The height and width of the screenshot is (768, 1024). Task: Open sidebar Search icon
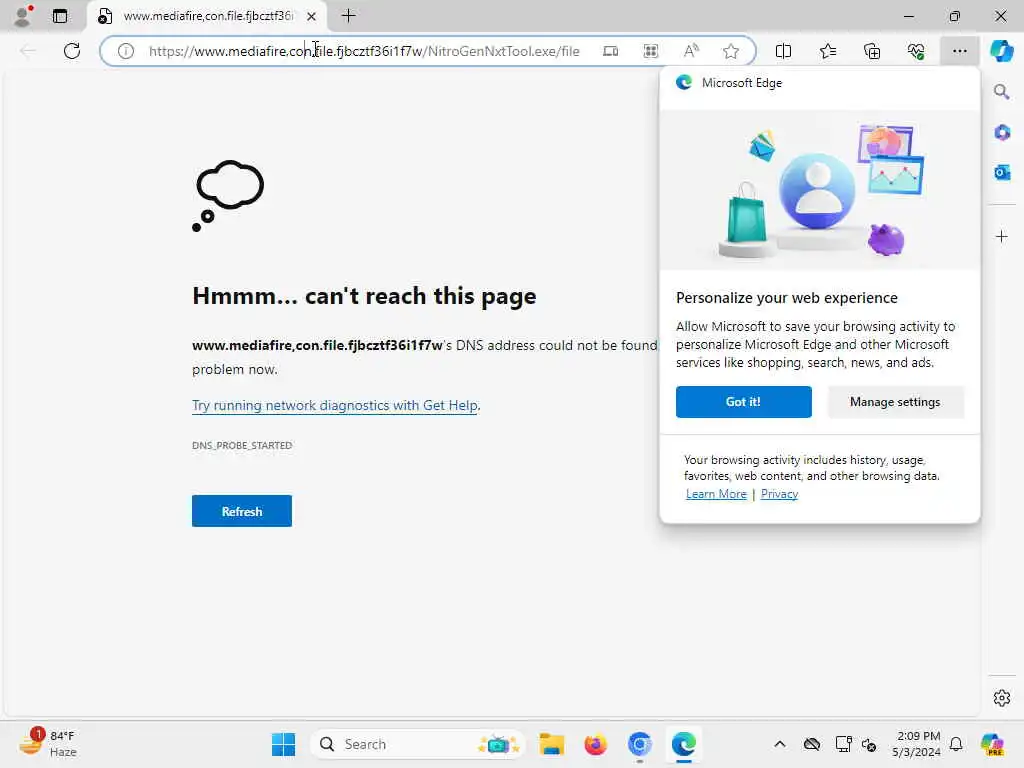[x=1001, y=92]
